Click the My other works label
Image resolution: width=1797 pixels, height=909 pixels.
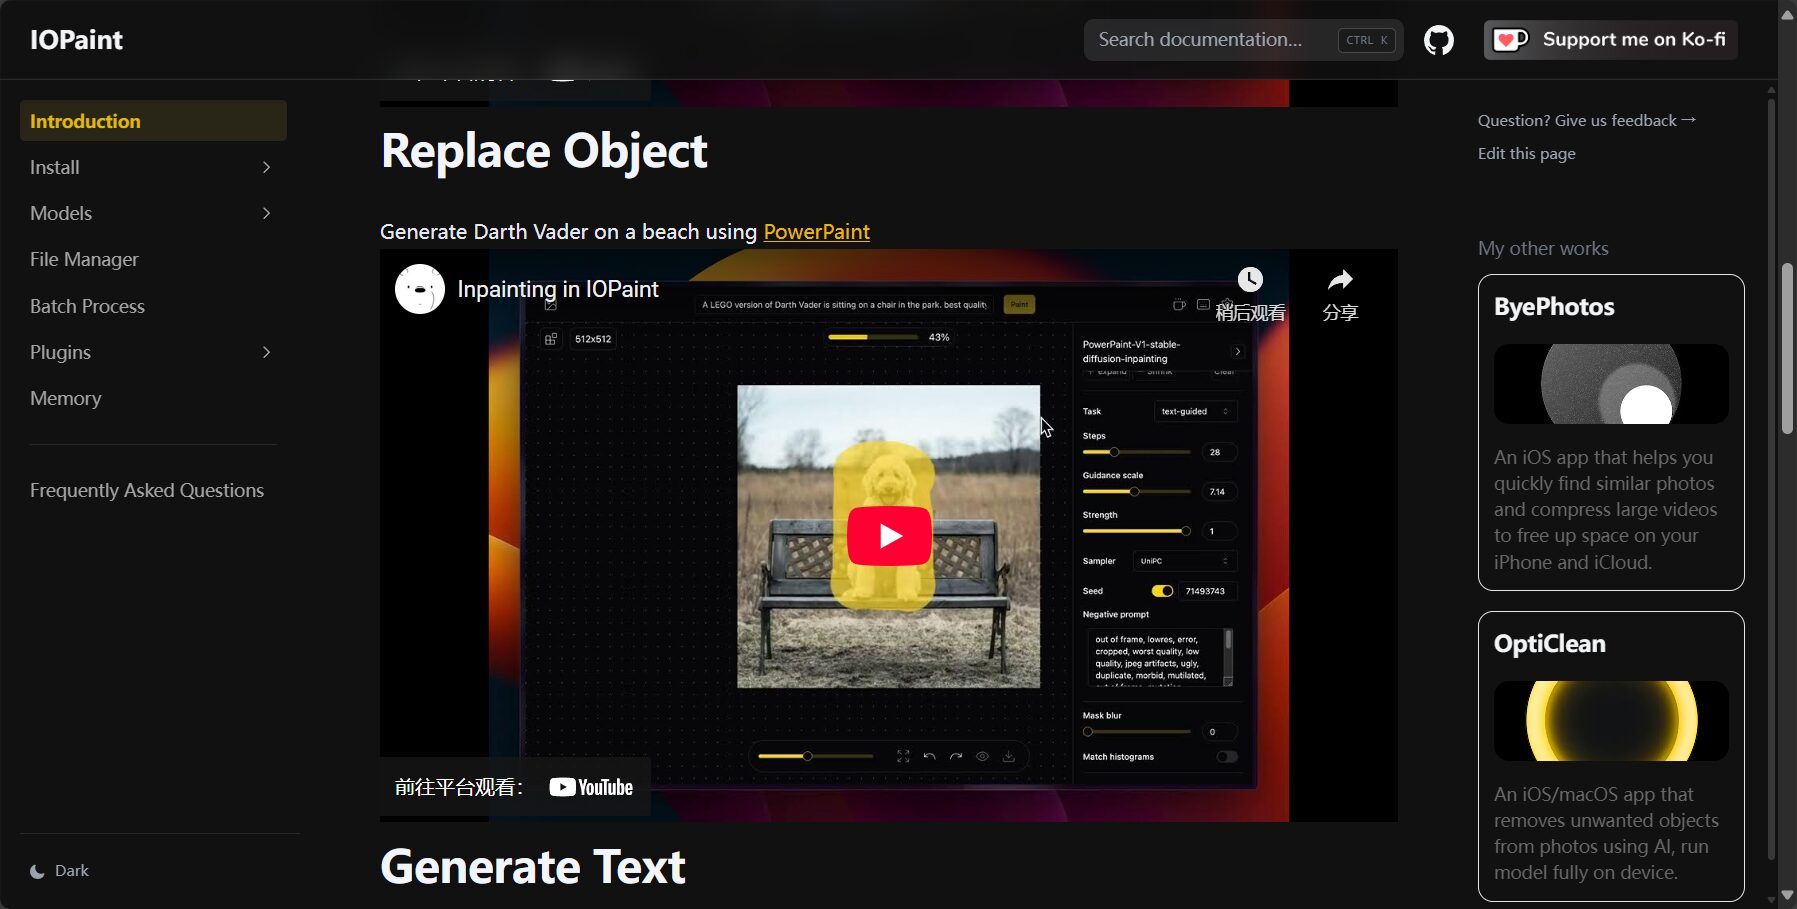(1543, 248)
